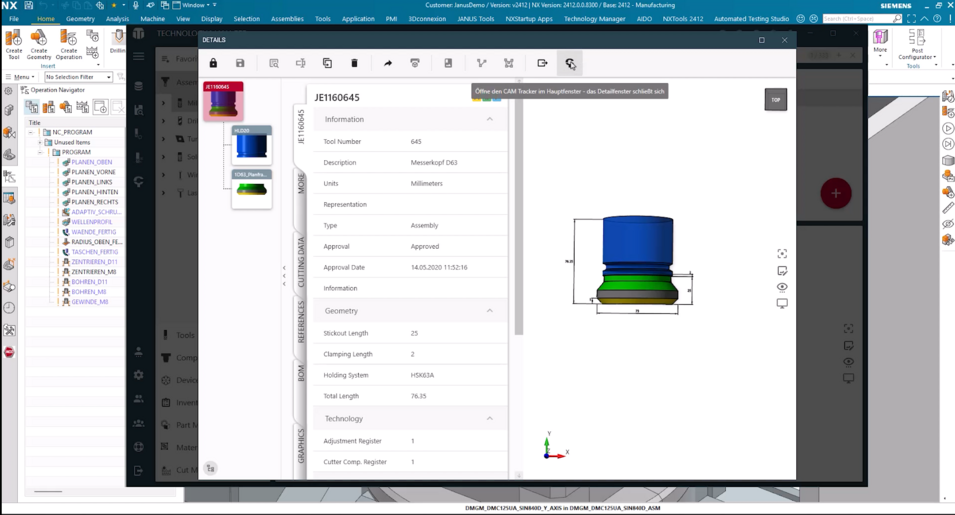This screenshot has height=515, width=955.
Task: Click the Tool Number value 645
Action: point(416,142)
